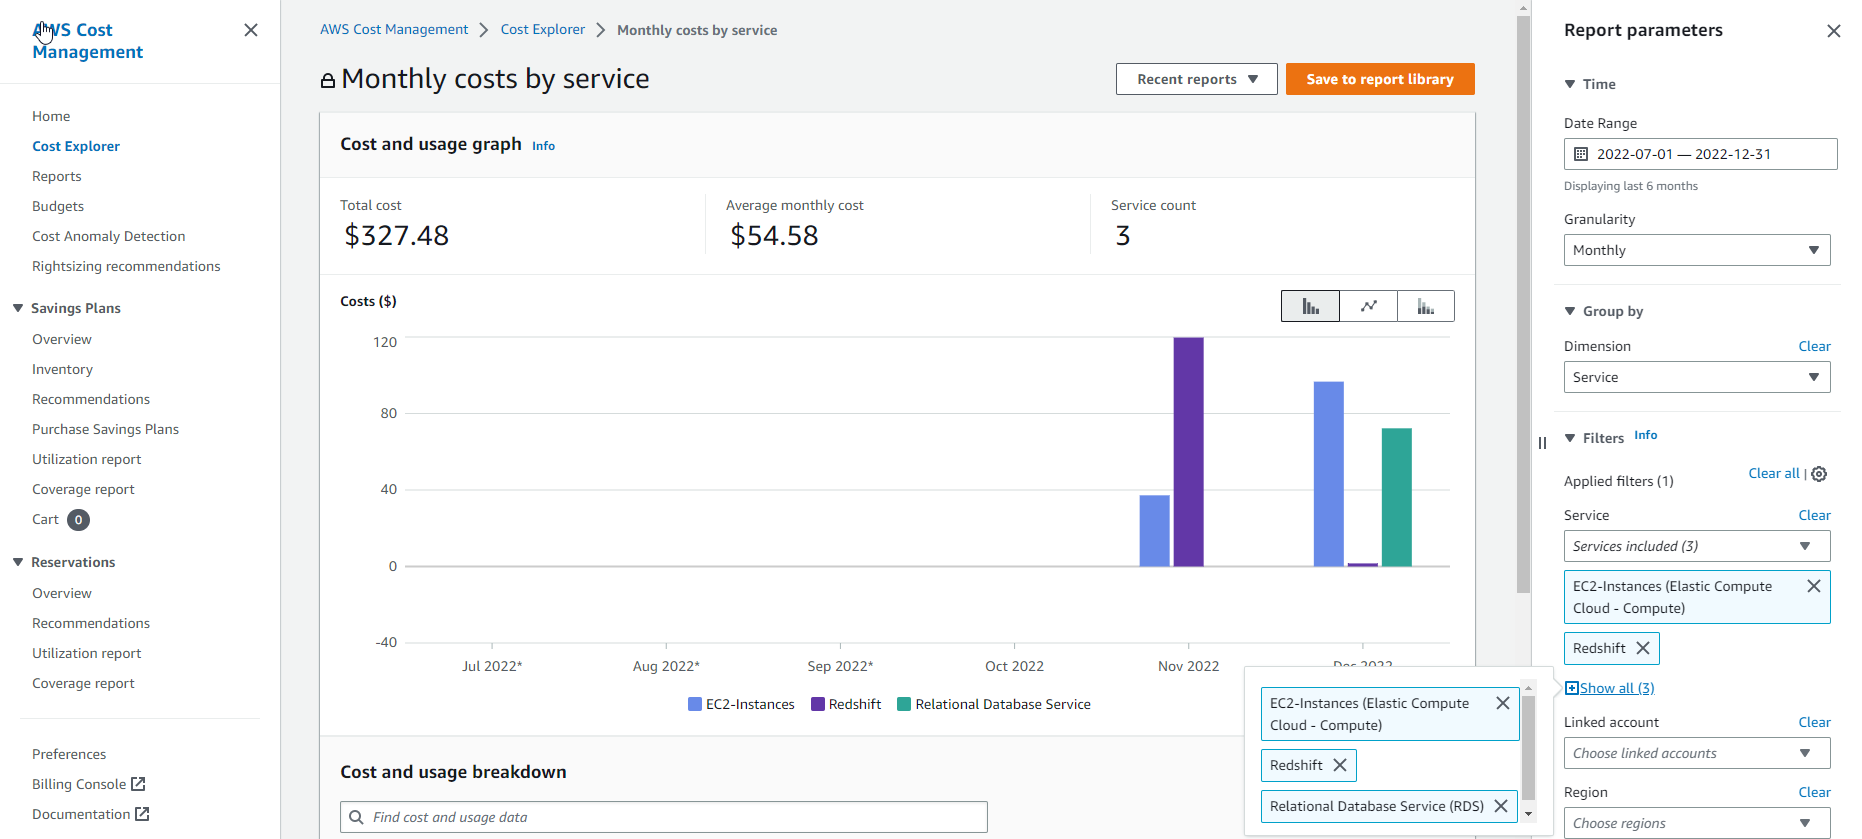Open the Granularity Monthly dropdown

pos(1697,250)
